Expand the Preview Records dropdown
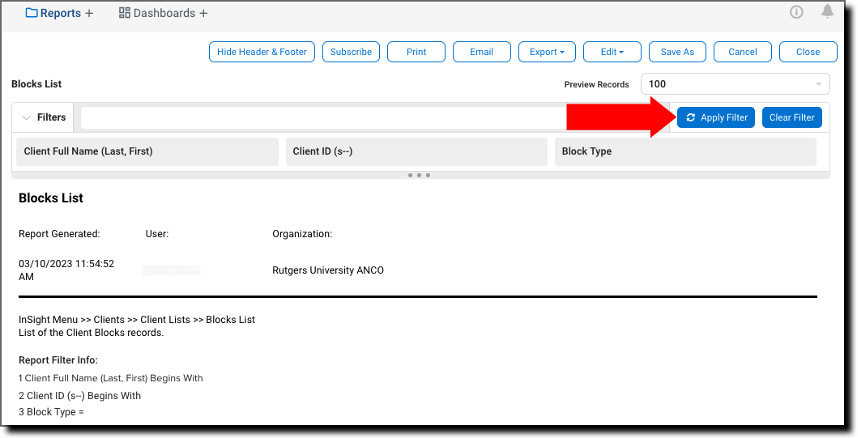Image resolution: width=858 pixels, height=438 pixels. point(735,84)
